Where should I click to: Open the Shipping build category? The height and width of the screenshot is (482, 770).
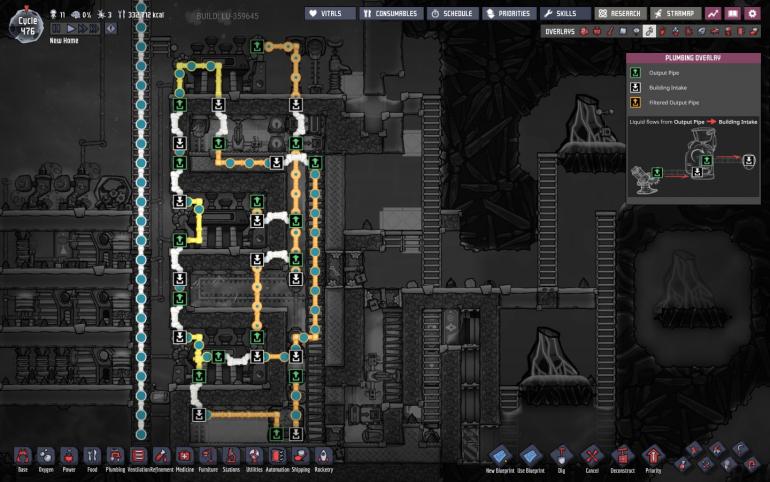301,459
